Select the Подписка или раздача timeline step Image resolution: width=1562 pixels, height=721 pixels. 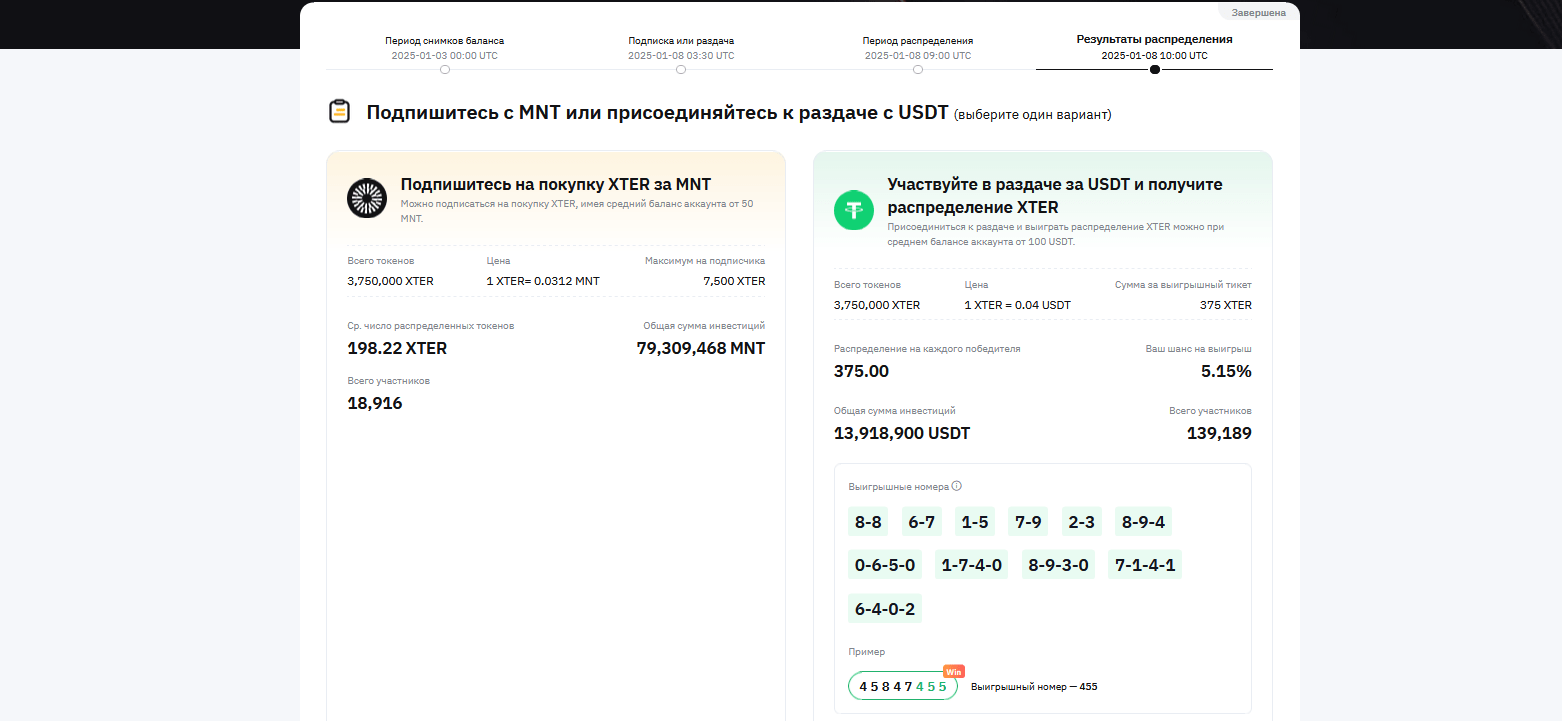pyautogui.click(x=681, y=48)
